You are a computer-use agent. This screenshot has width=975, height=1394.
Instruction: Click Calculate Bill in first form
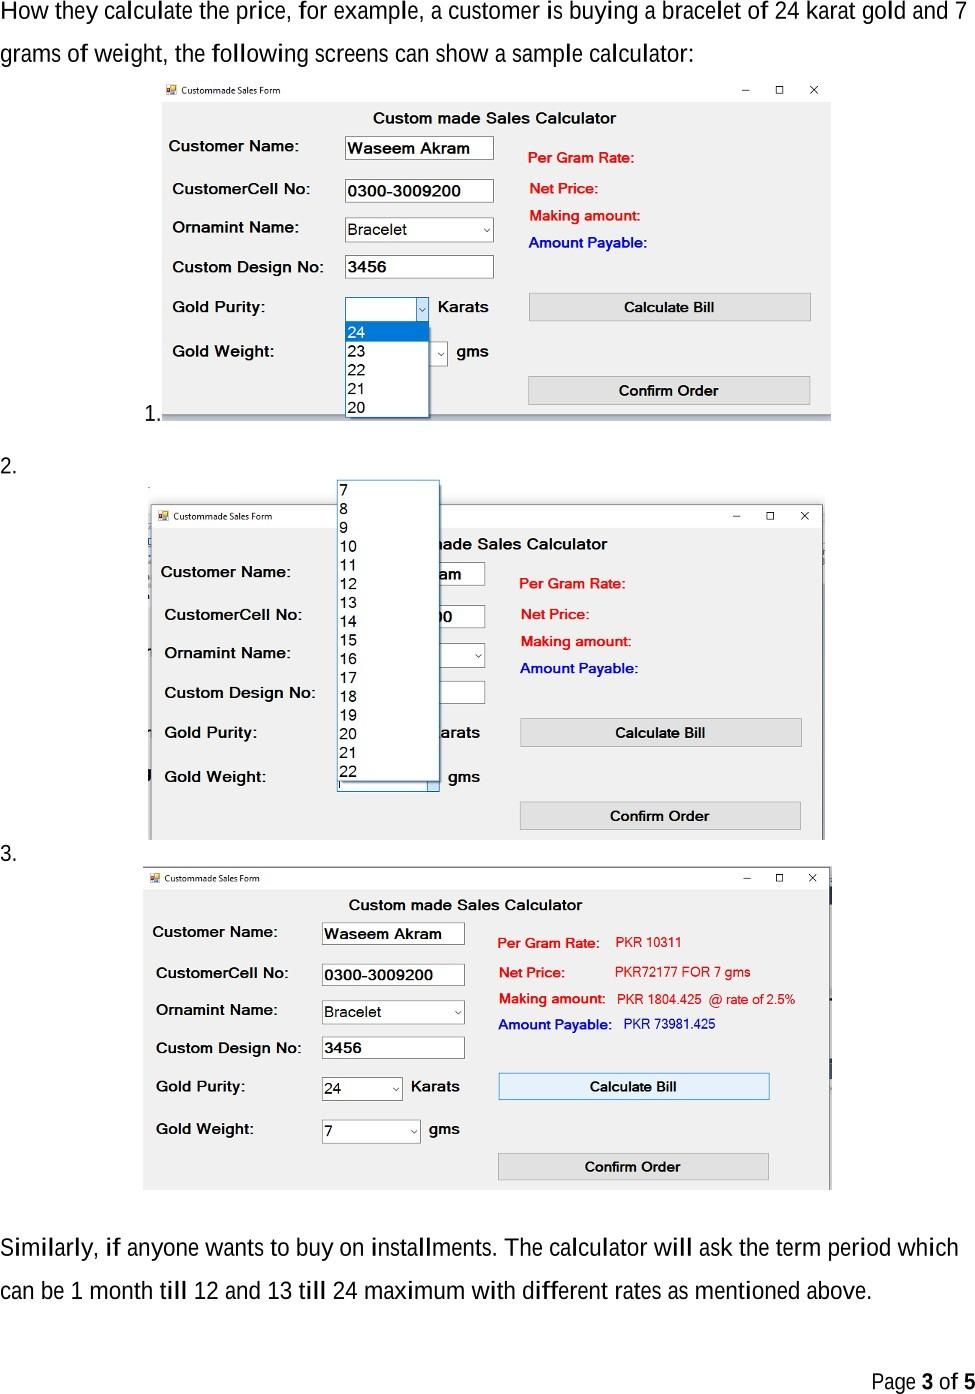click(669, 307)
